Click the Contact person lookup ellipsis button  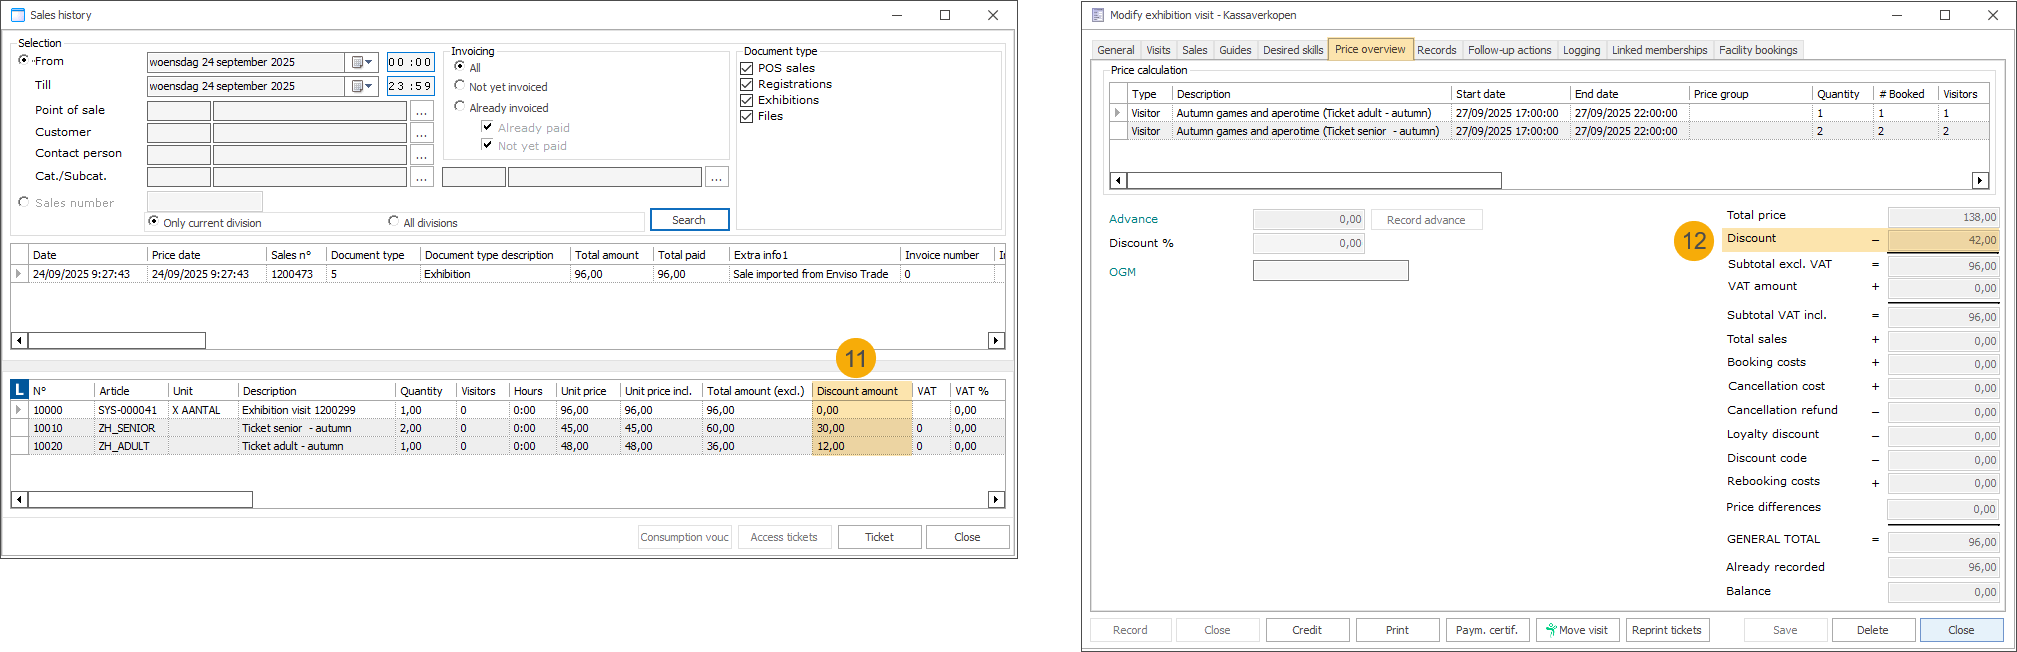[x=422, y=155]
